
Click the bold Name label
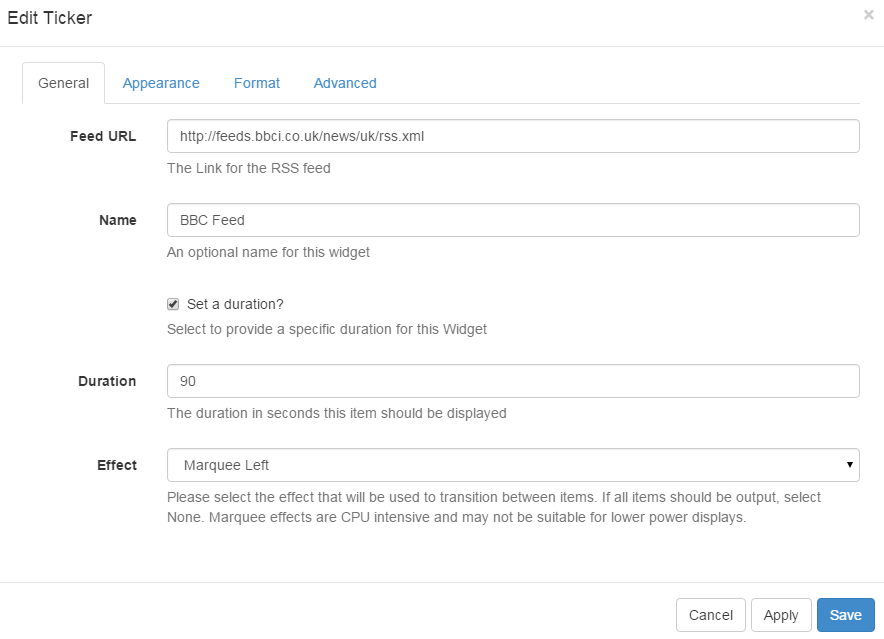pyautogui.click(x=118, y=220)
